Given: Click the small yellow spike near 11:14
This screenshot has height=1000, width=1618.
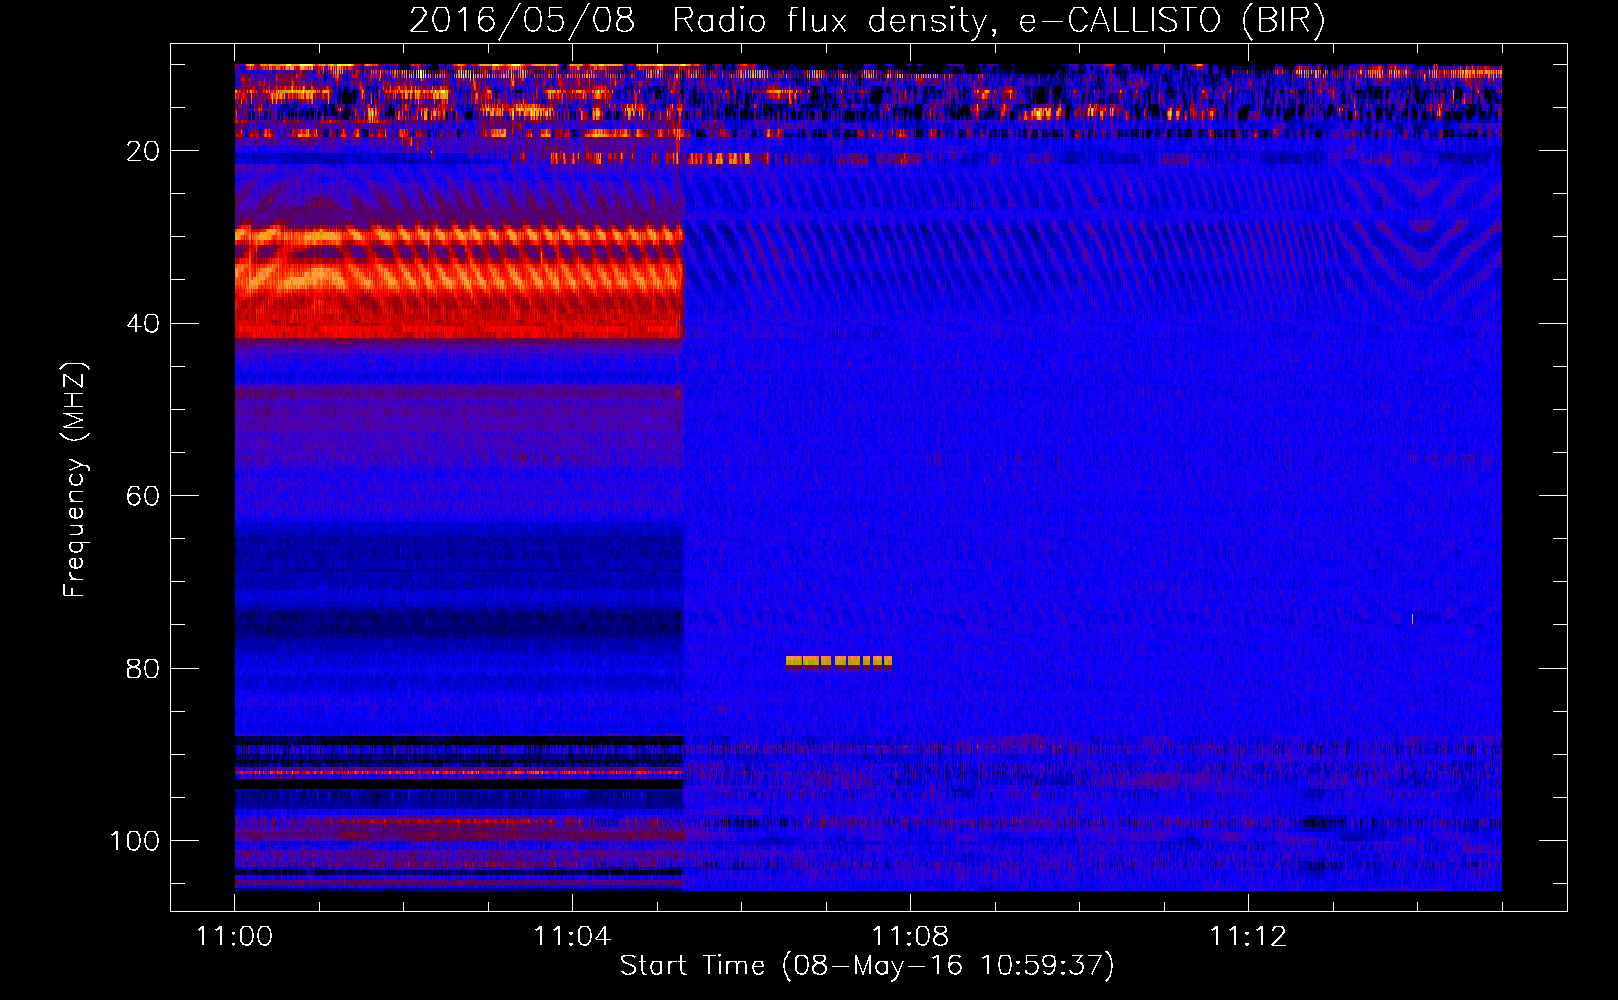Looking at the screenshot, I should tap(1412, 619).
